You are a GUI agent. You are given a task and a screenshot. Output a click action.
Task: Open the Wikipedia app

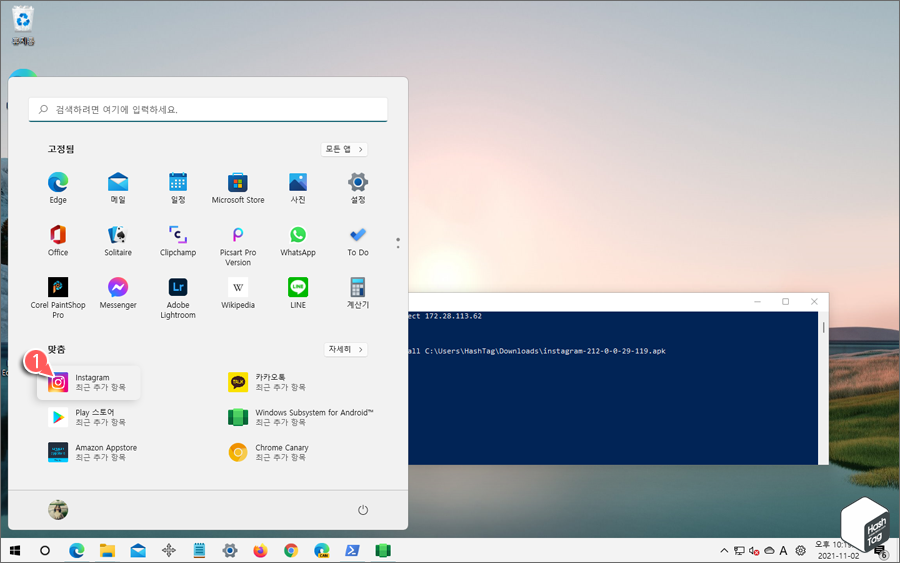coord(238,293)
